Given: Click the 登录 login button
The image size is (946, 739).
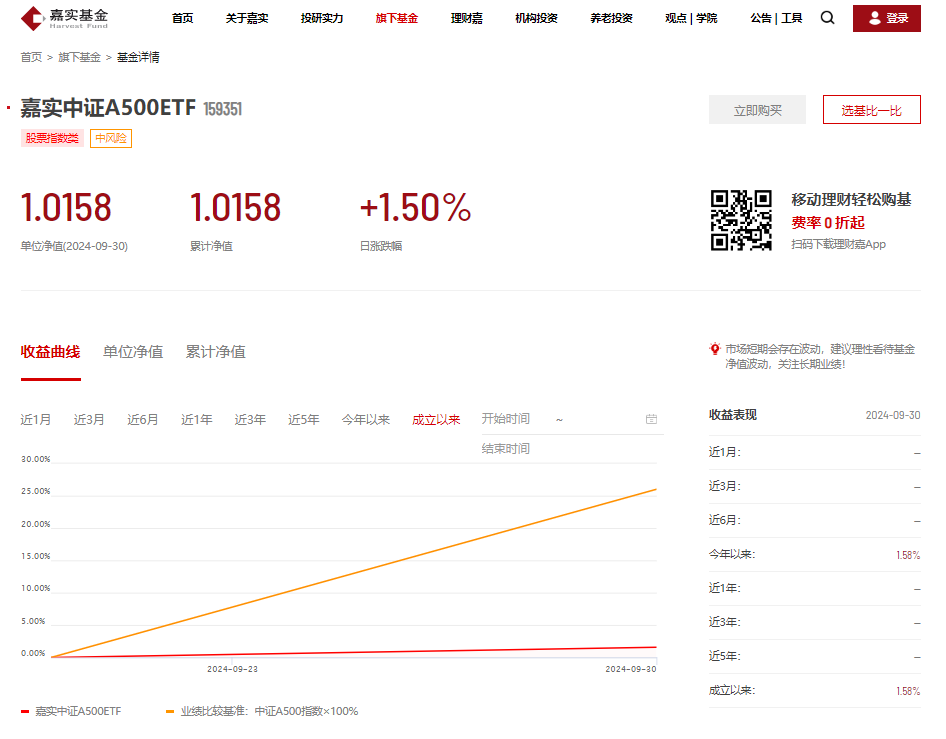Looking at the screenshot, I should (886, 18).
